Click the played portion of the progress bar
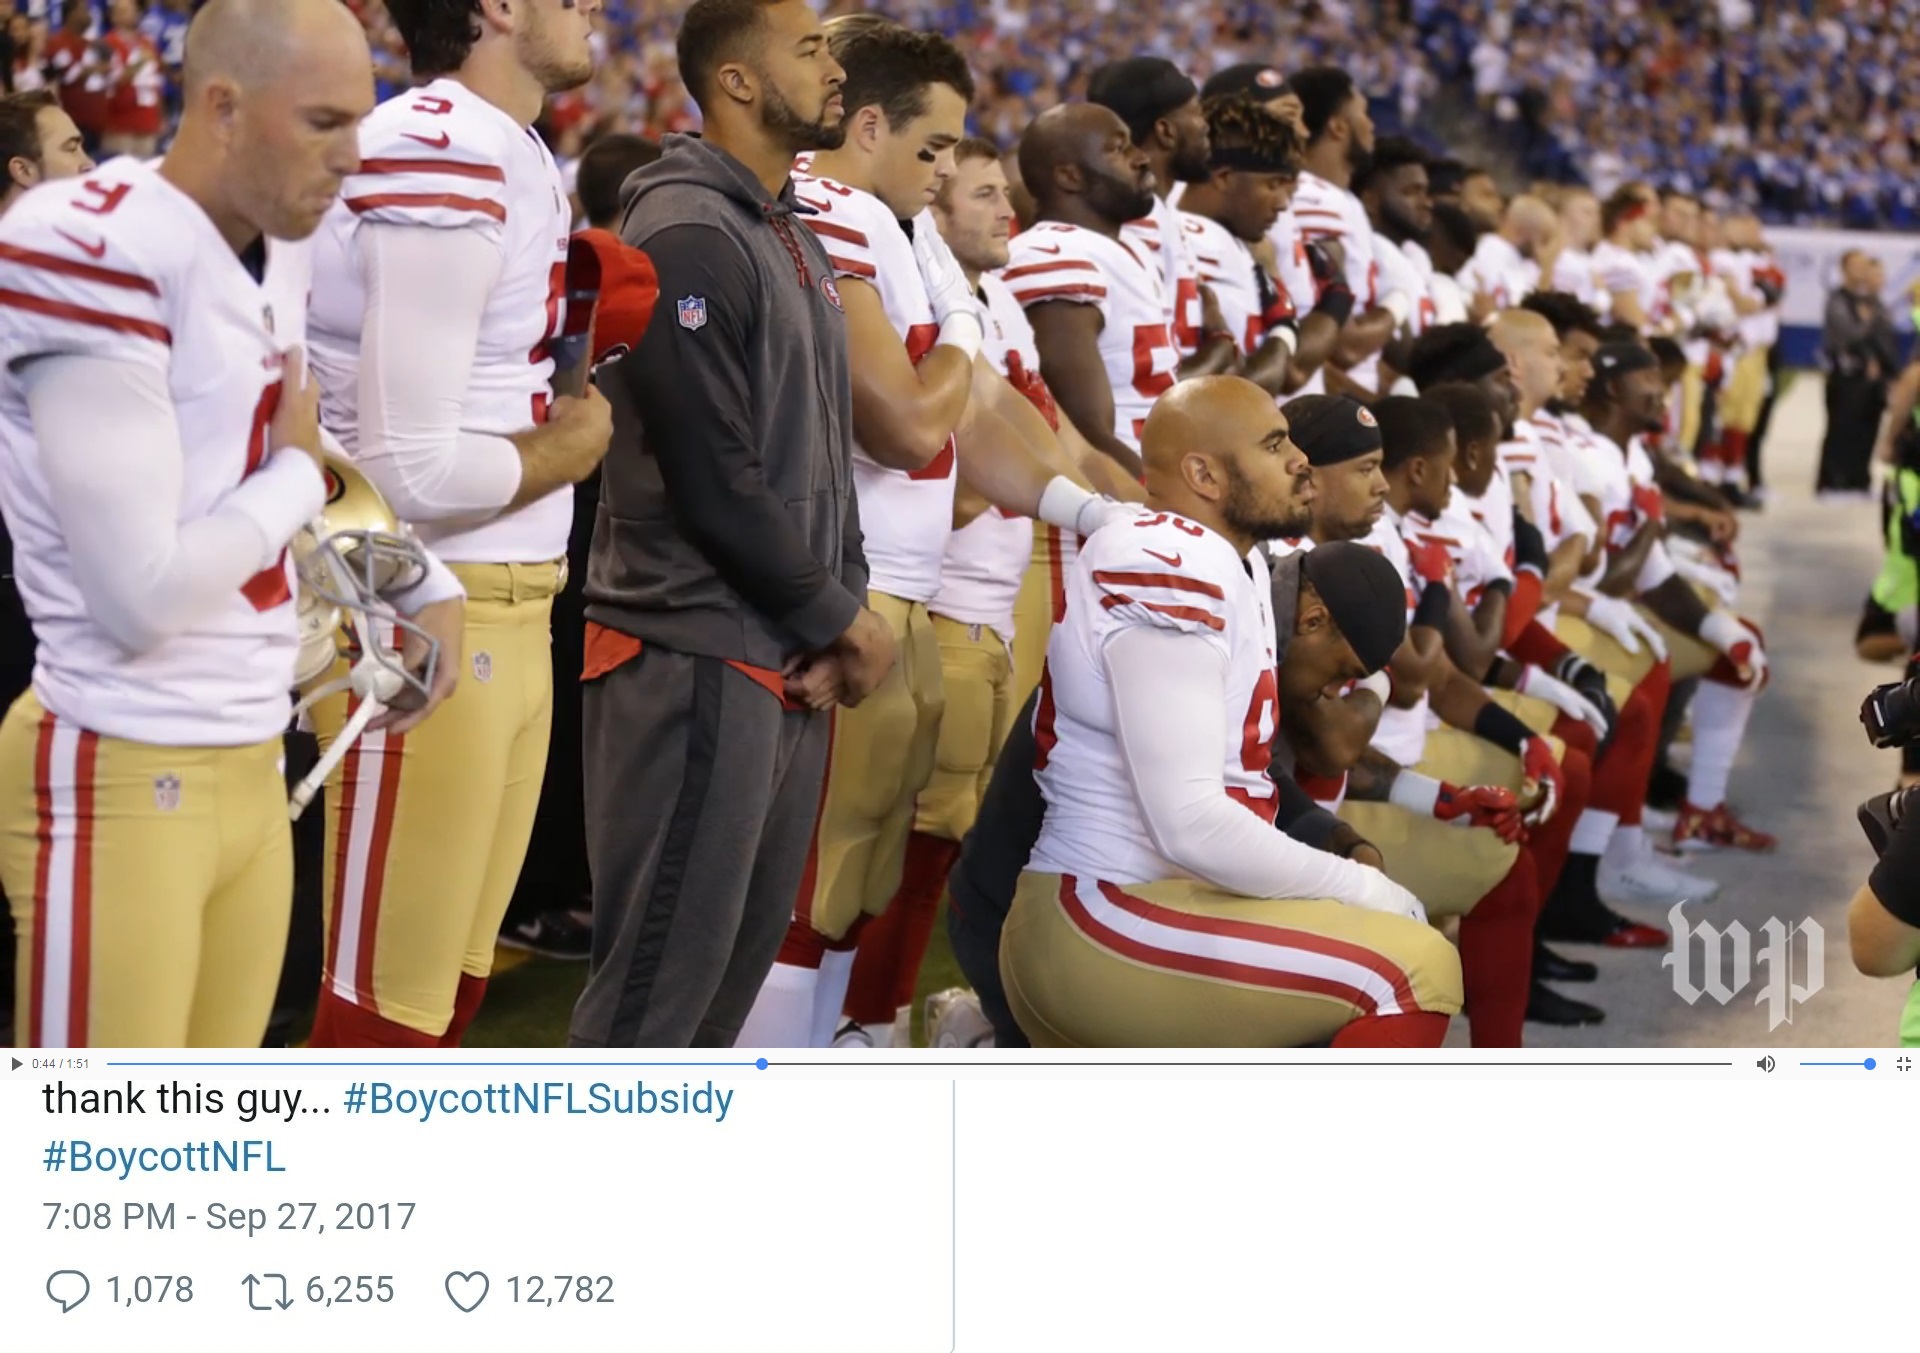 [430, 1064]
